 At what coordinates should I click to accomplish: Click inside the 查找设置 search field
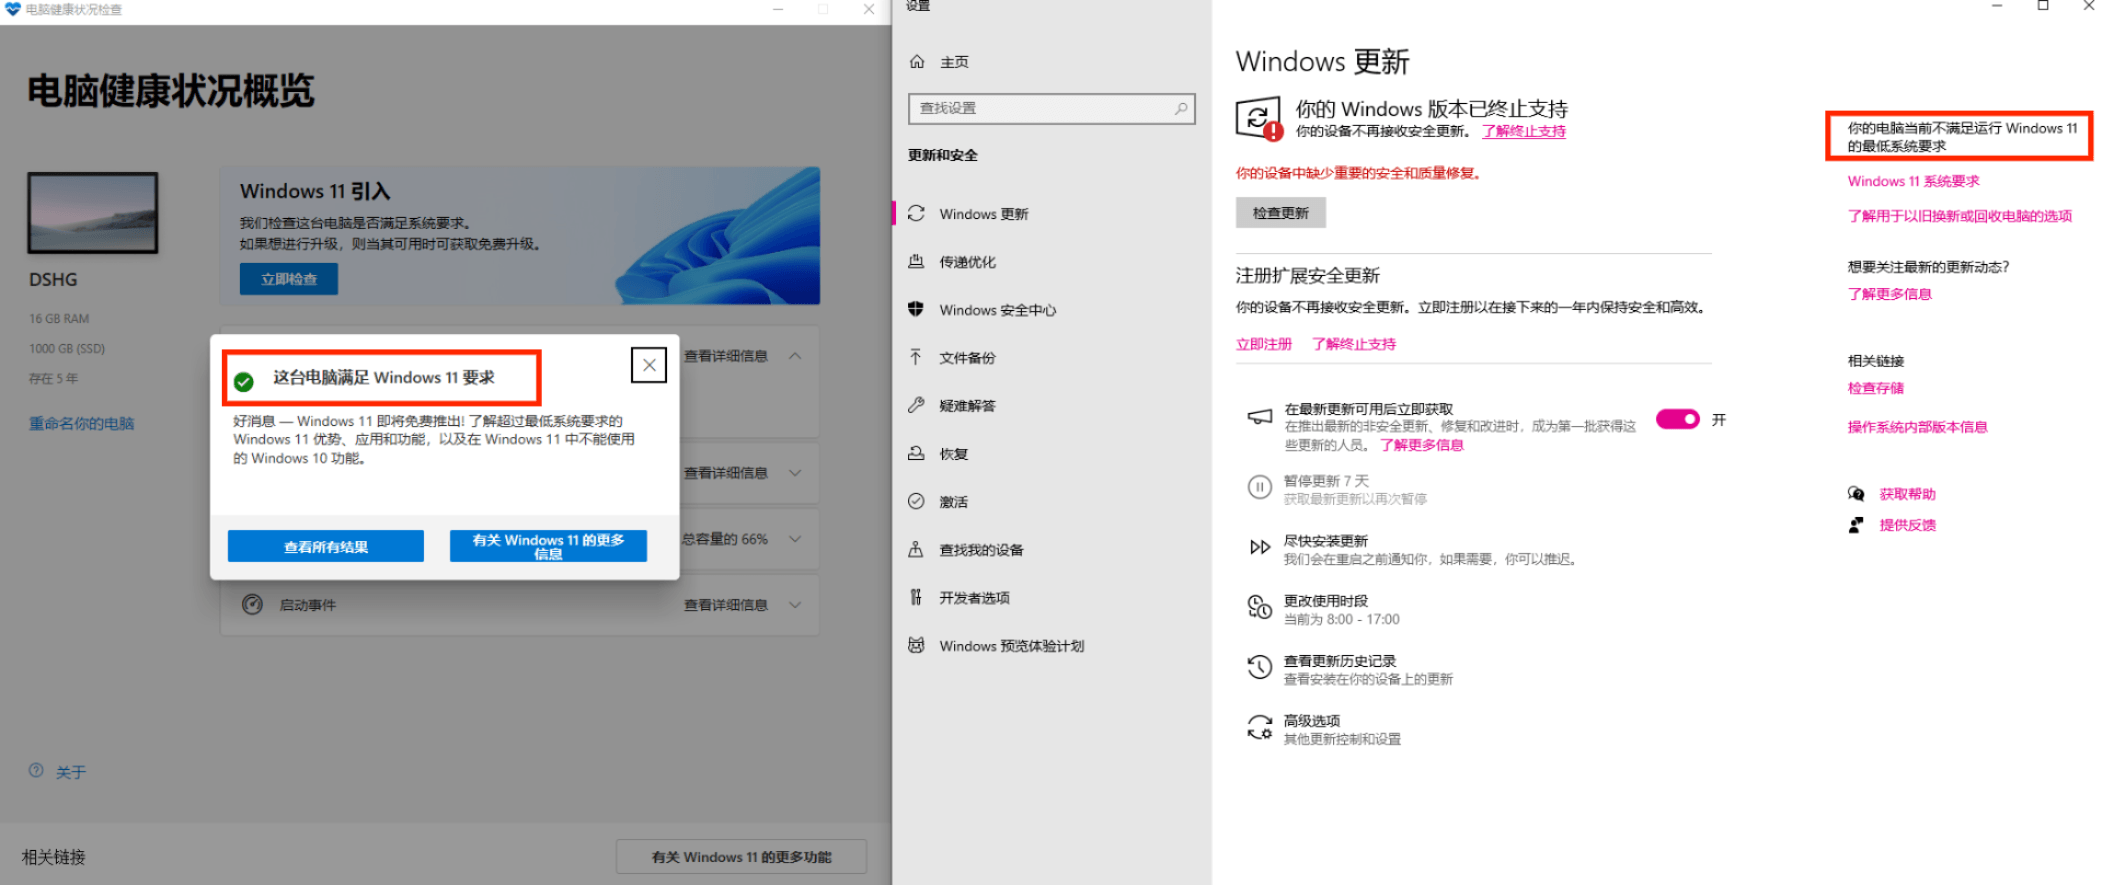pyautogui.click(x=1051, y=108)
